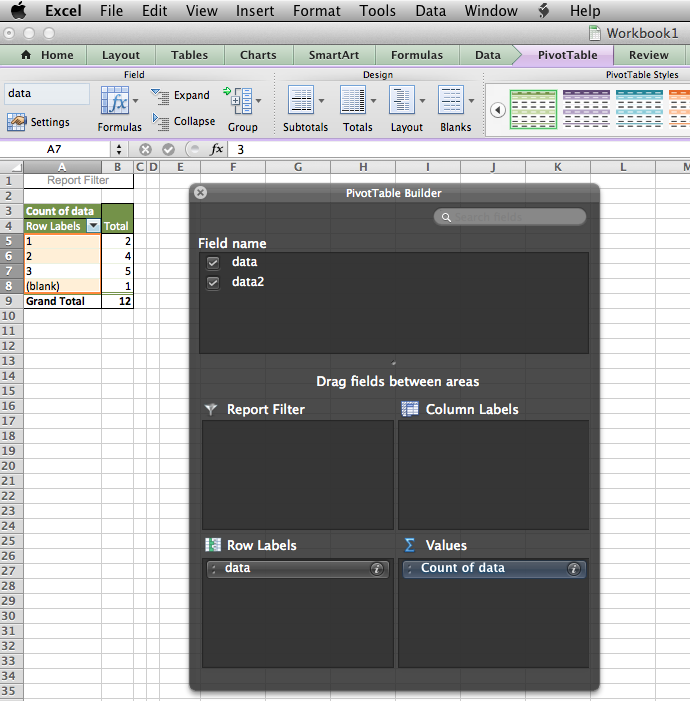
Task: Close the PivotTable Builder panel
Action: [x=200, y=193]
